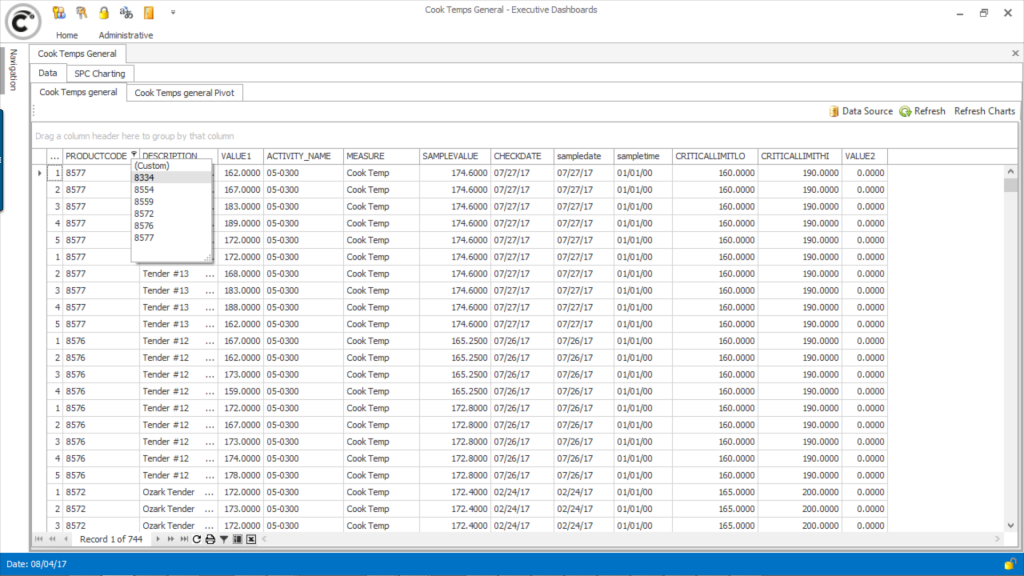Open the Administrative user management icon
This screenshot has height=576, width=1024.
58,12
